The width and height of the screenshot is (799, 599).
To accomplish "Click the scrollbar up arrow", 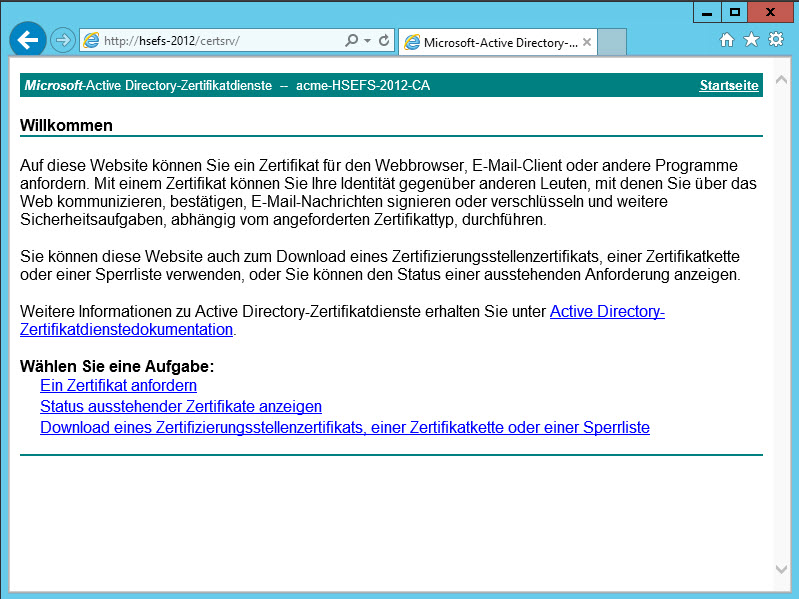I will click(781, 79).
